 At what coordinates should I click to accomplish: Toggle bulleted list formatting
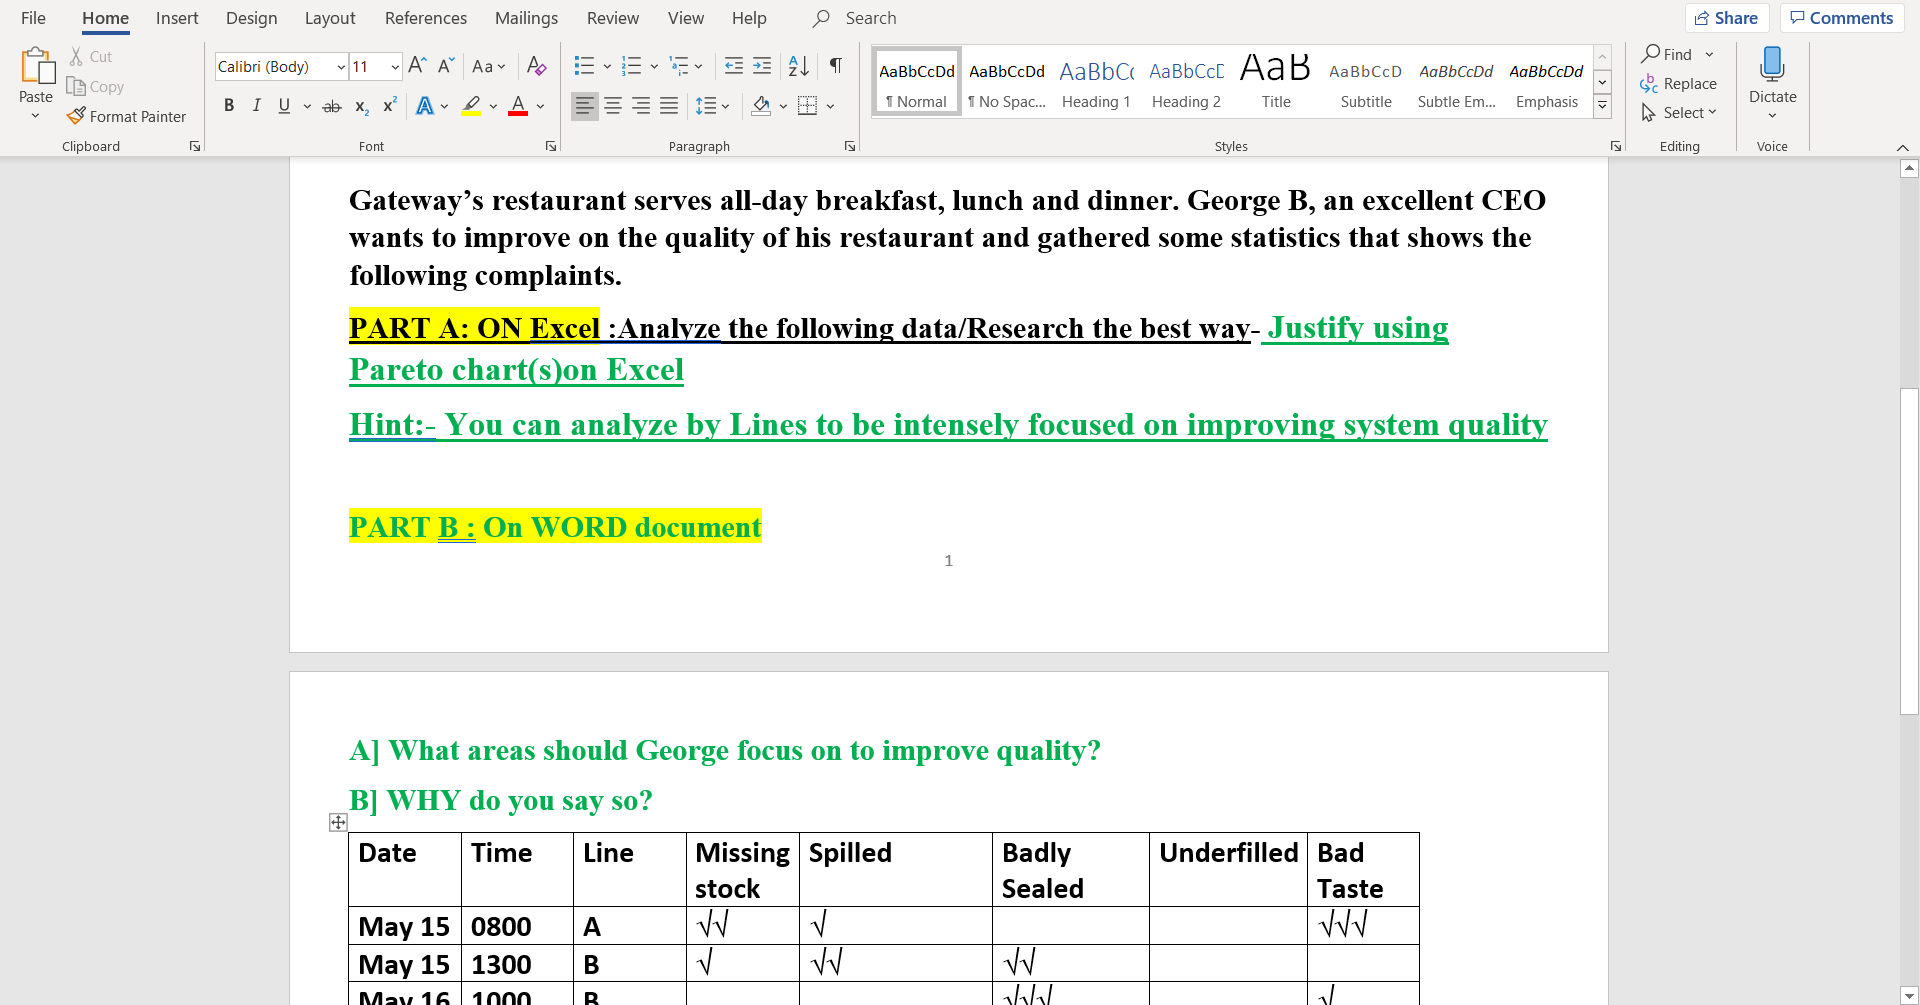click(x=583, y=65)
